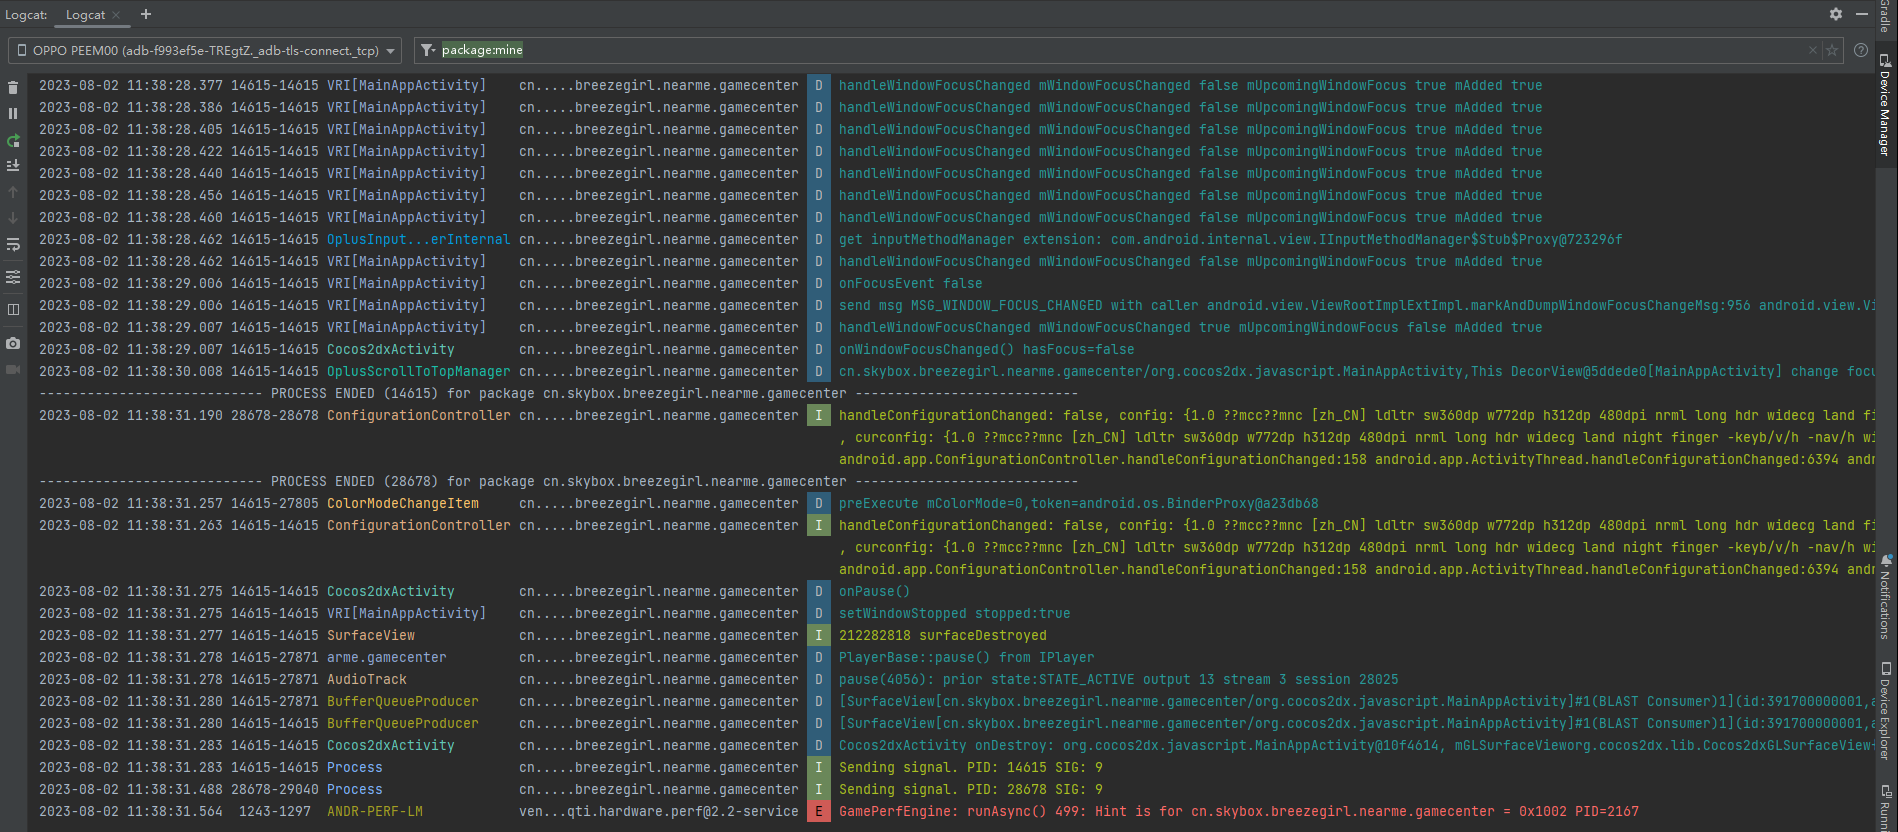Viewport: 1898px width, 832px height.
Task: Click the 'ANDR-PERF-LM' tag
Action: [x=374, y=811]
